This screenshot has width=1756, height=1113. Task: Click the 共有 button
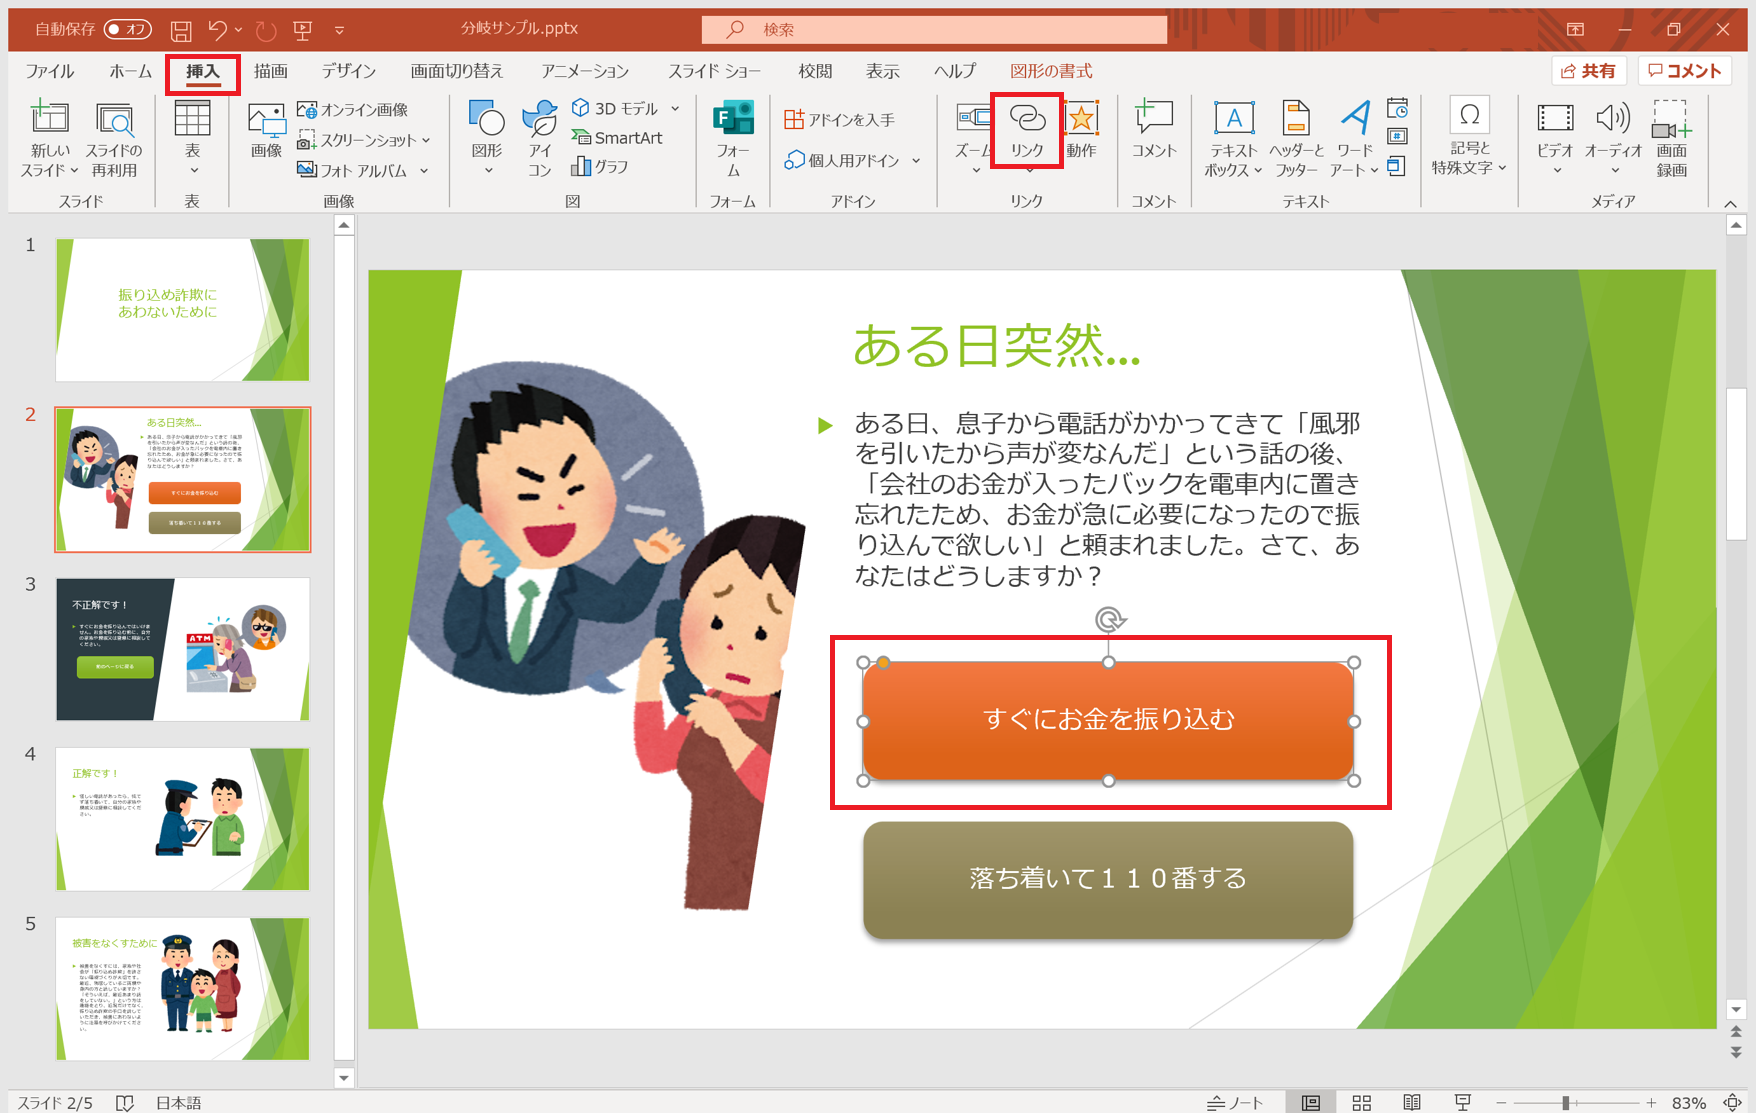(x=1589, y=71)
